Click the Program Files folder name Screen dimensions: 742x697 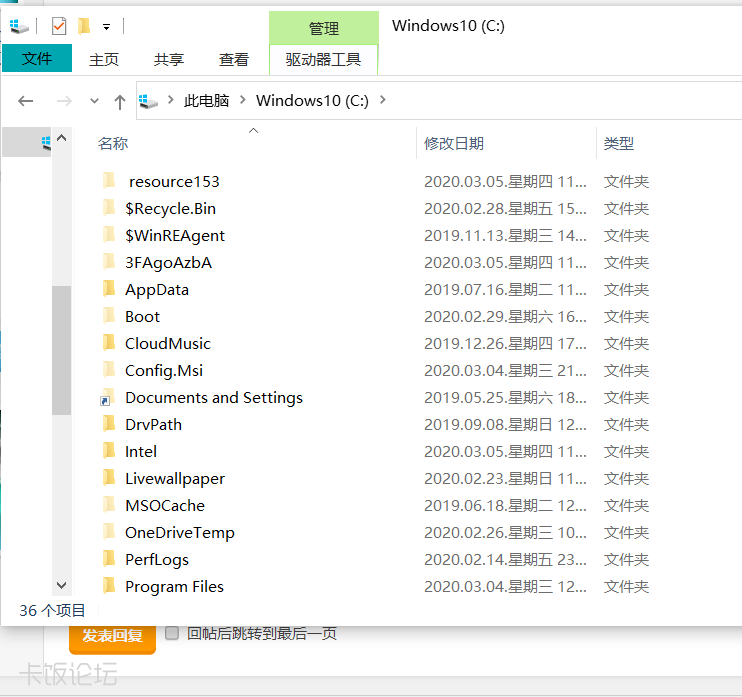[174, 587]
